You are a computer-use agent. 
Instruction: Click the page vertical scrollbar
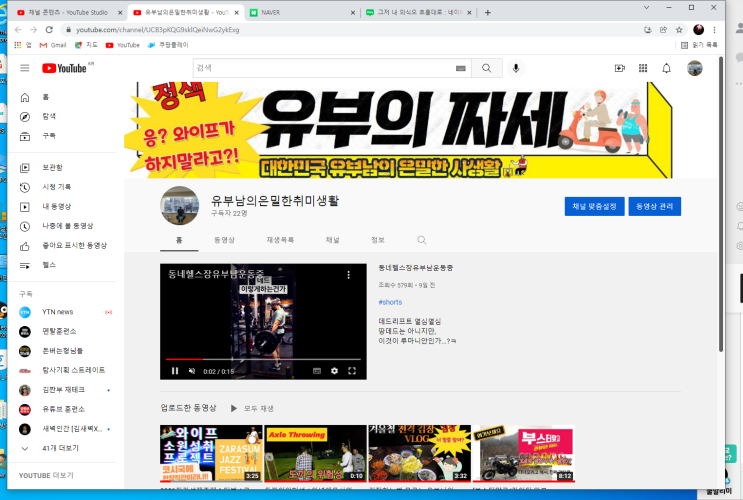721,204
